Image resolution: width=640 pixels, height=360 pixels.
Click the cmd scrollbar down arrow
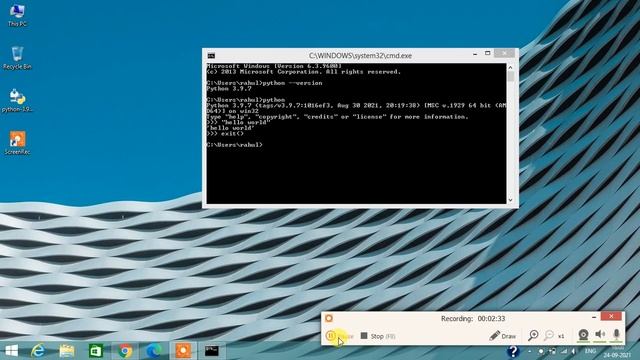click(511, 200)
